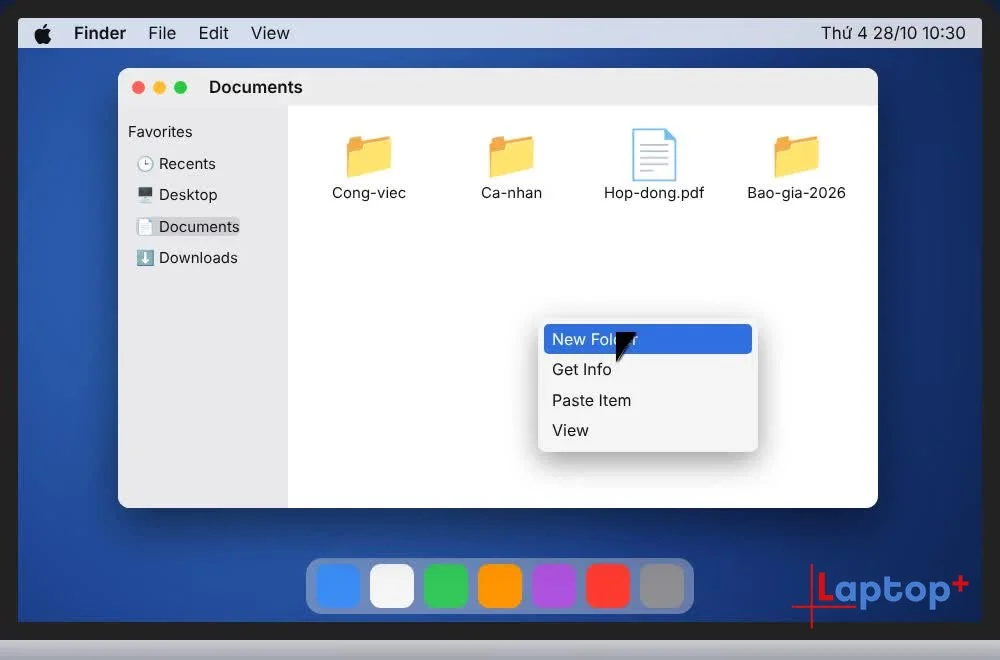Viewport: 1000px width, 660px height.
Task: Go to Desktop in the sidebar
Action: (177, 194)
